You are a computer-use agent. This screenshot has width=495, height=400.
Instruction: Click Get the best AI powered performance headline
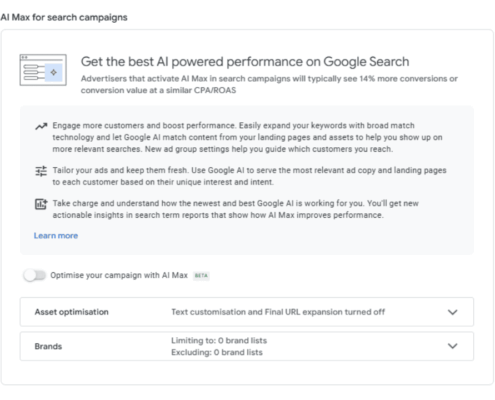[x=245, y=62]
